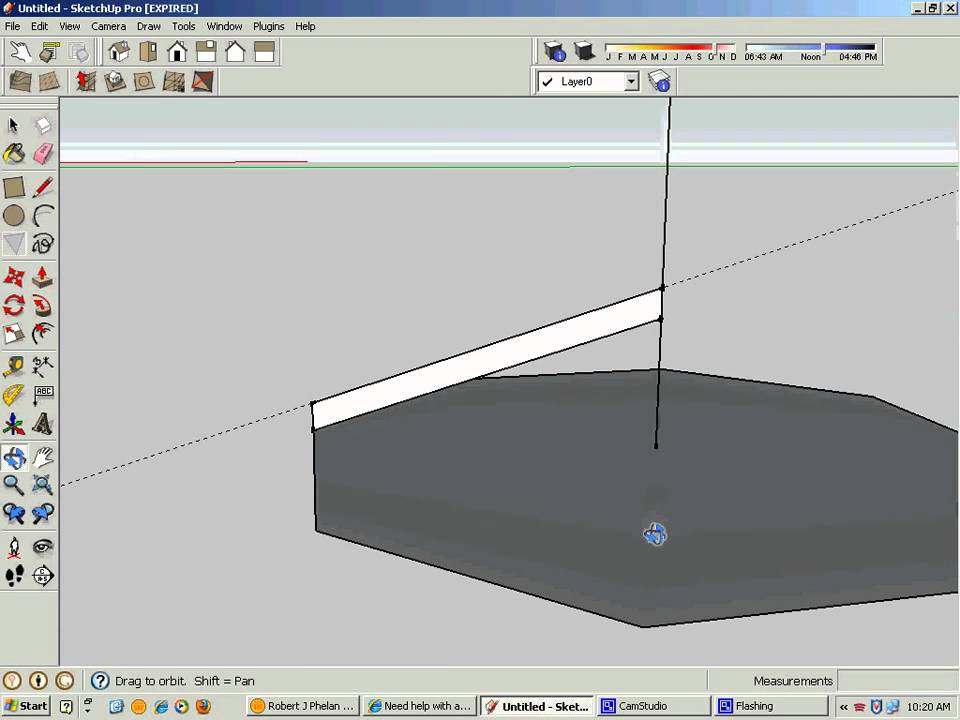Screen dimensions: 960x720
Task: Open the Layer Manager icon
Action: coord(659,81)
